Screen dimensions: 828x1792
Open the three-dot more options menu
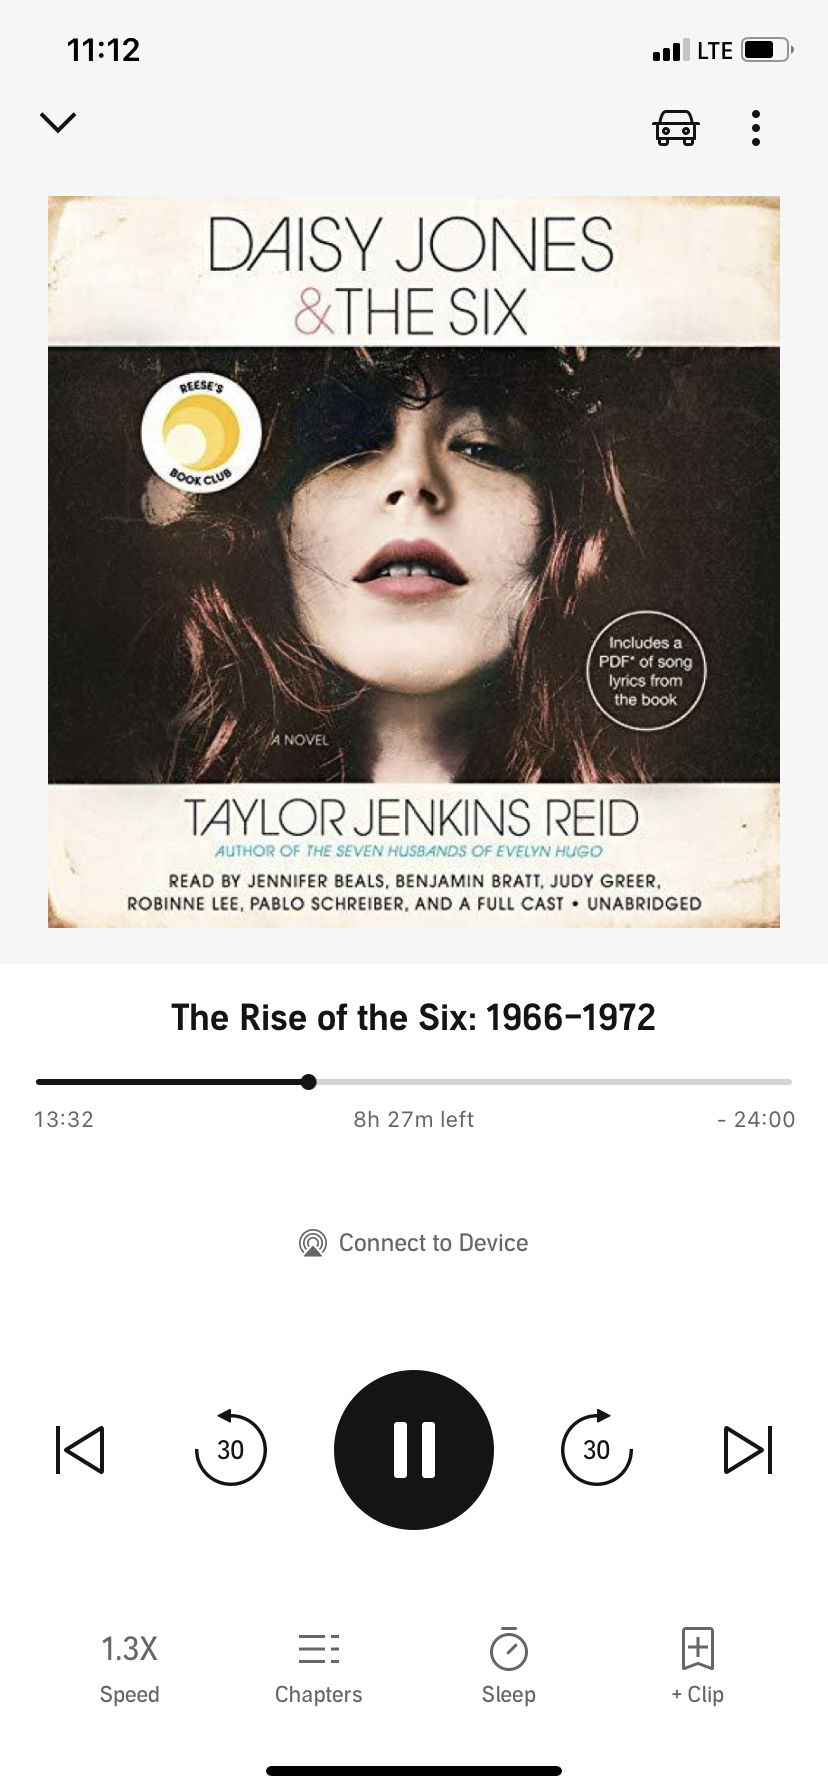tap(756, 128)
